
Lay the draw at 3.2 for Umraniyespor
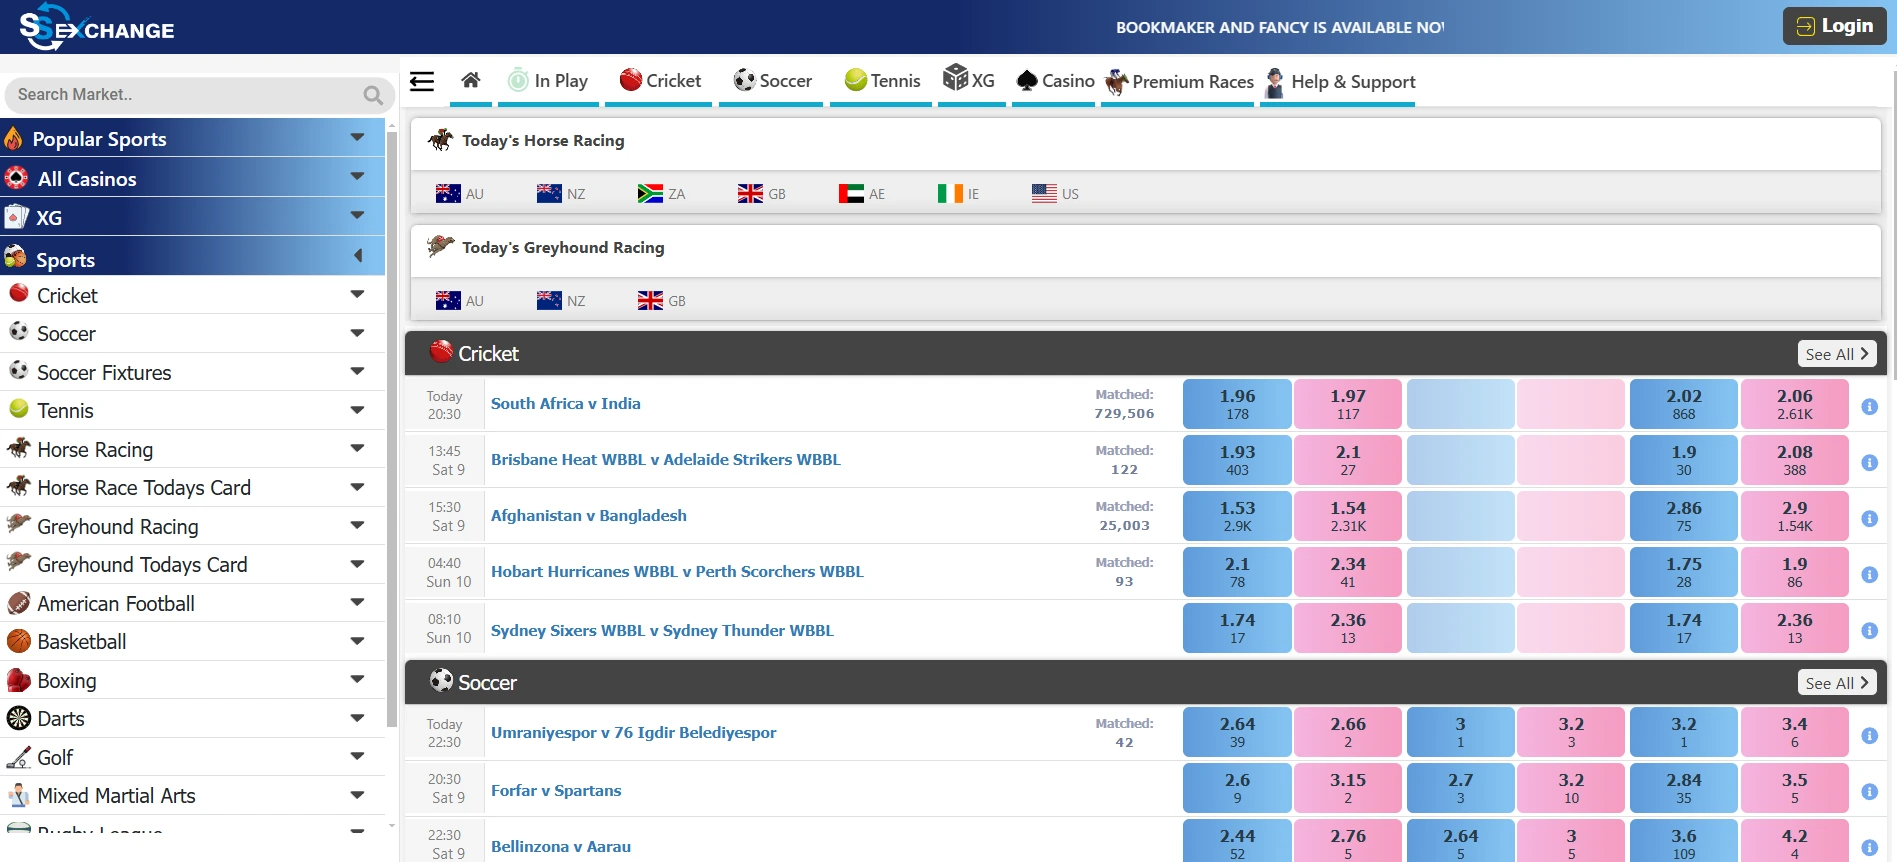[x=1571, y=732]
